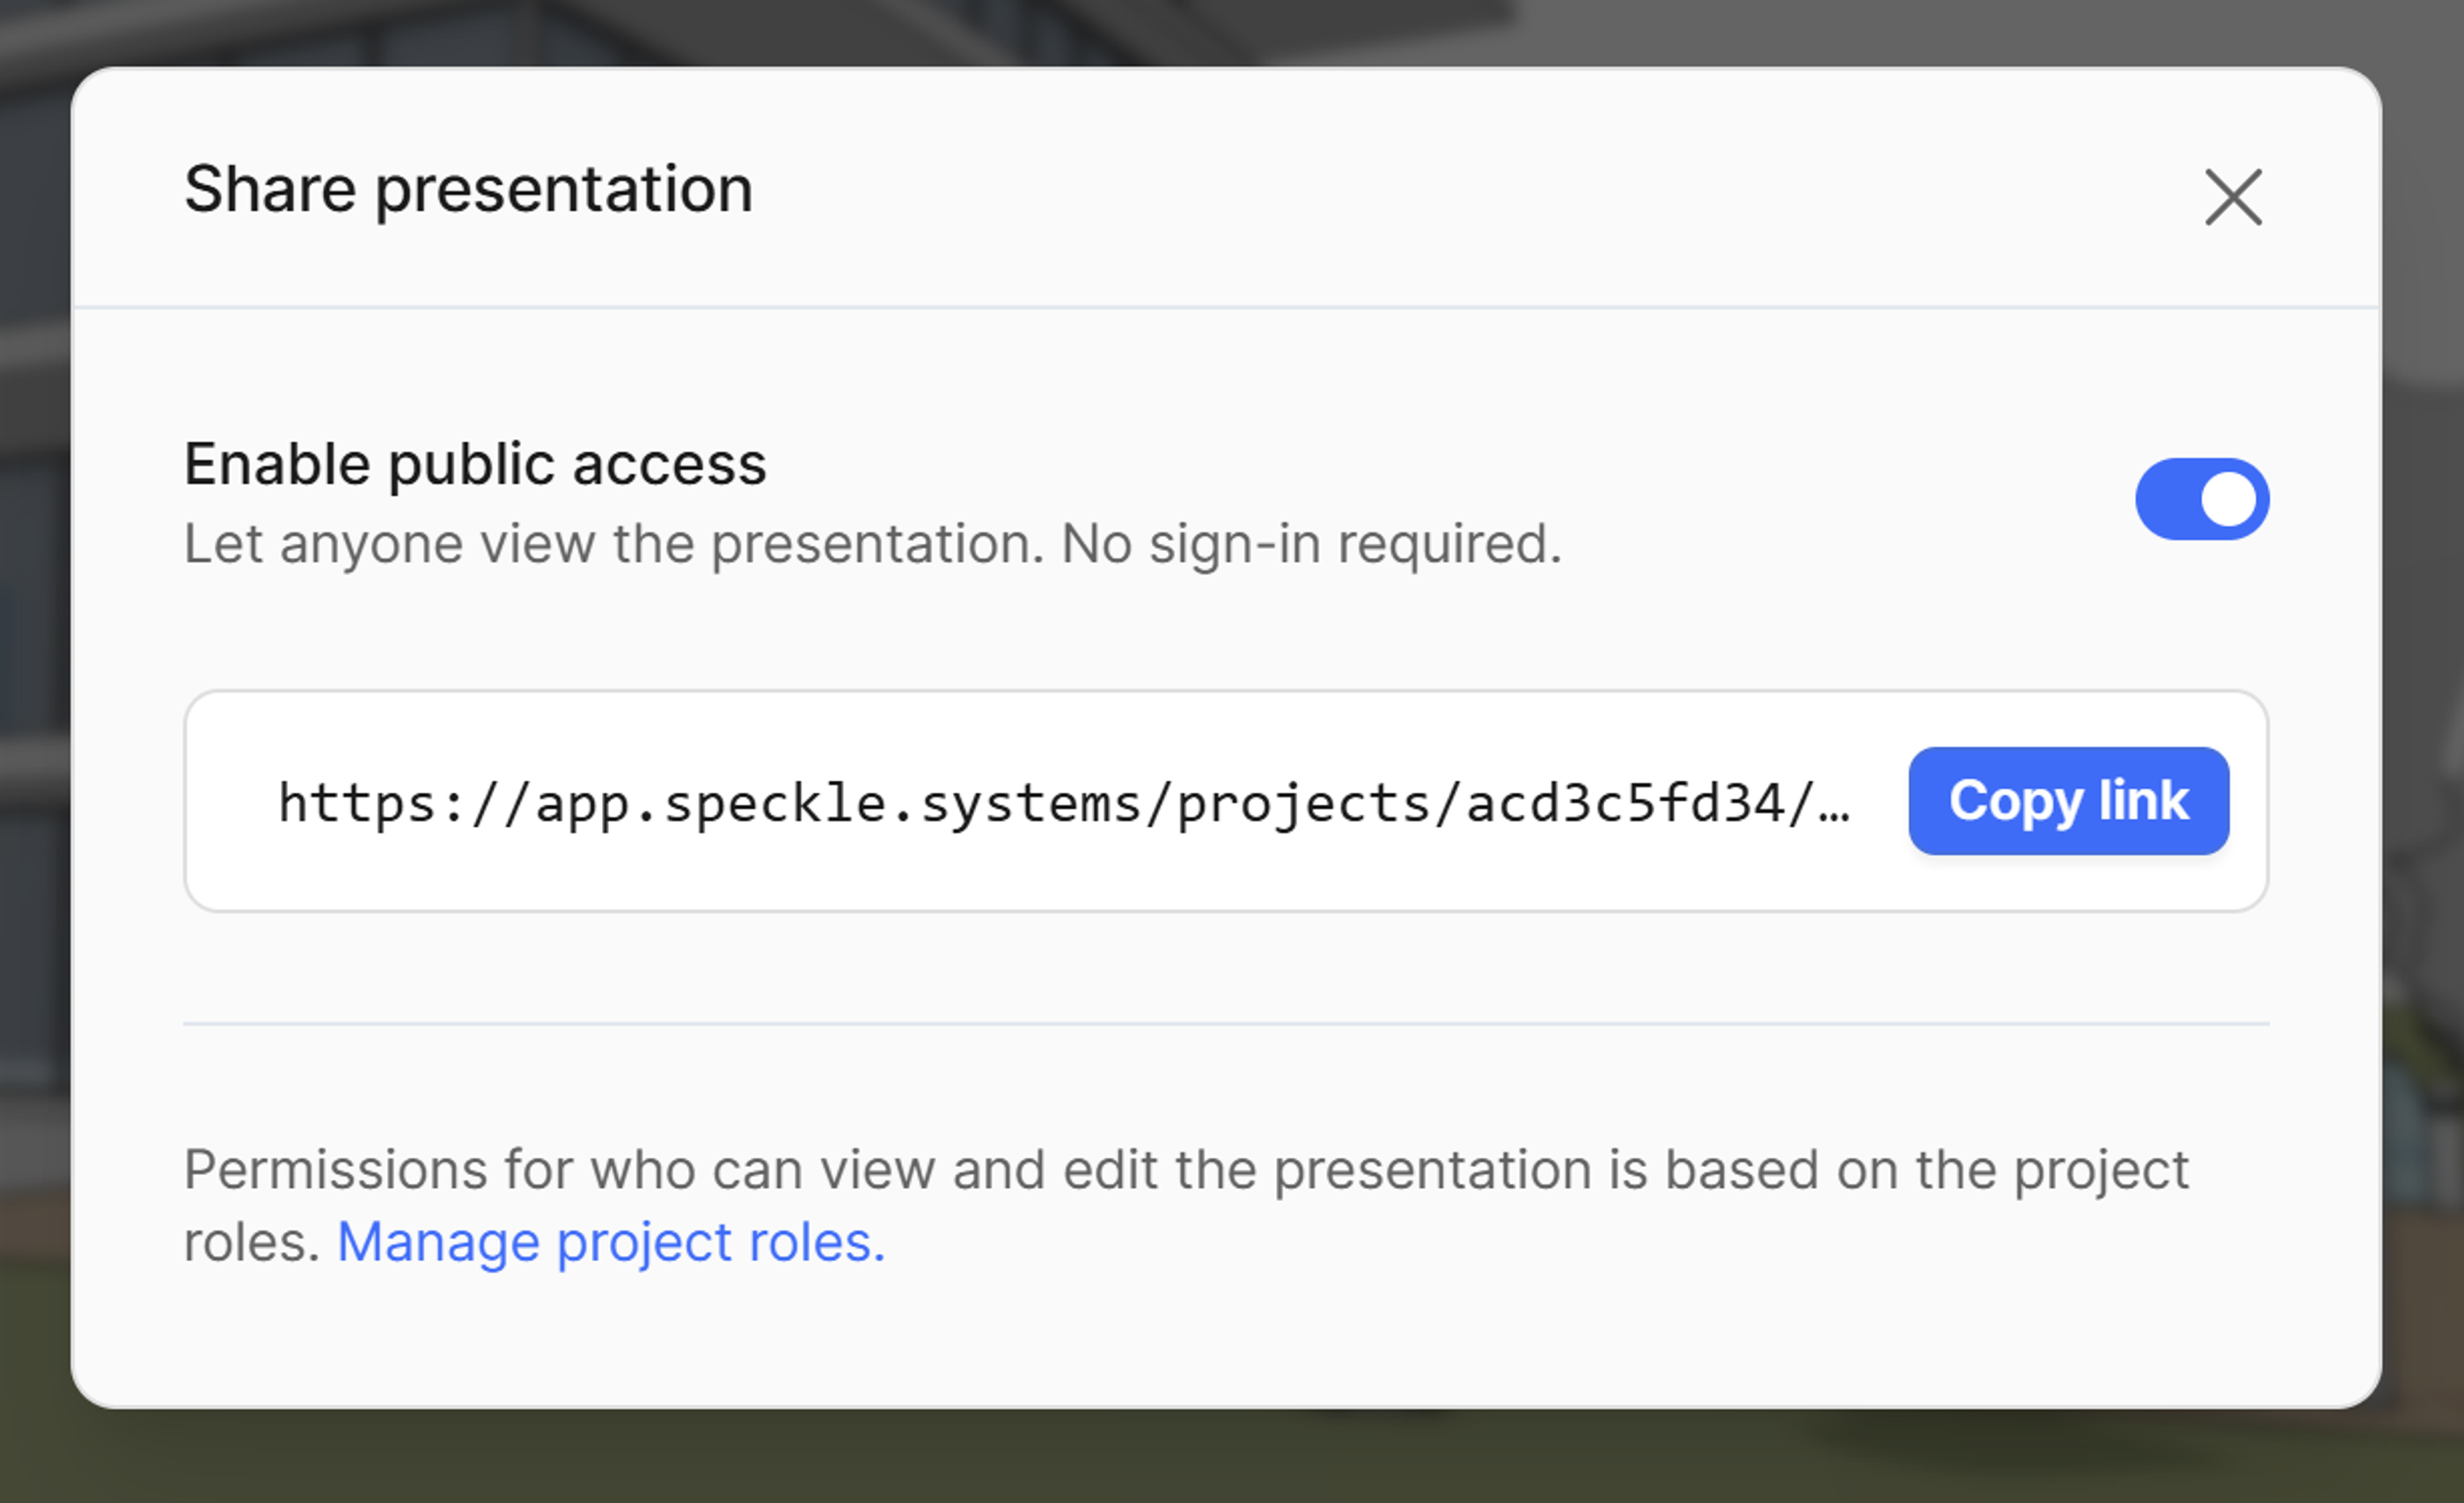Click the Enable public access label
This screenshot has width=2464, height=1503.
click(475, 464)
